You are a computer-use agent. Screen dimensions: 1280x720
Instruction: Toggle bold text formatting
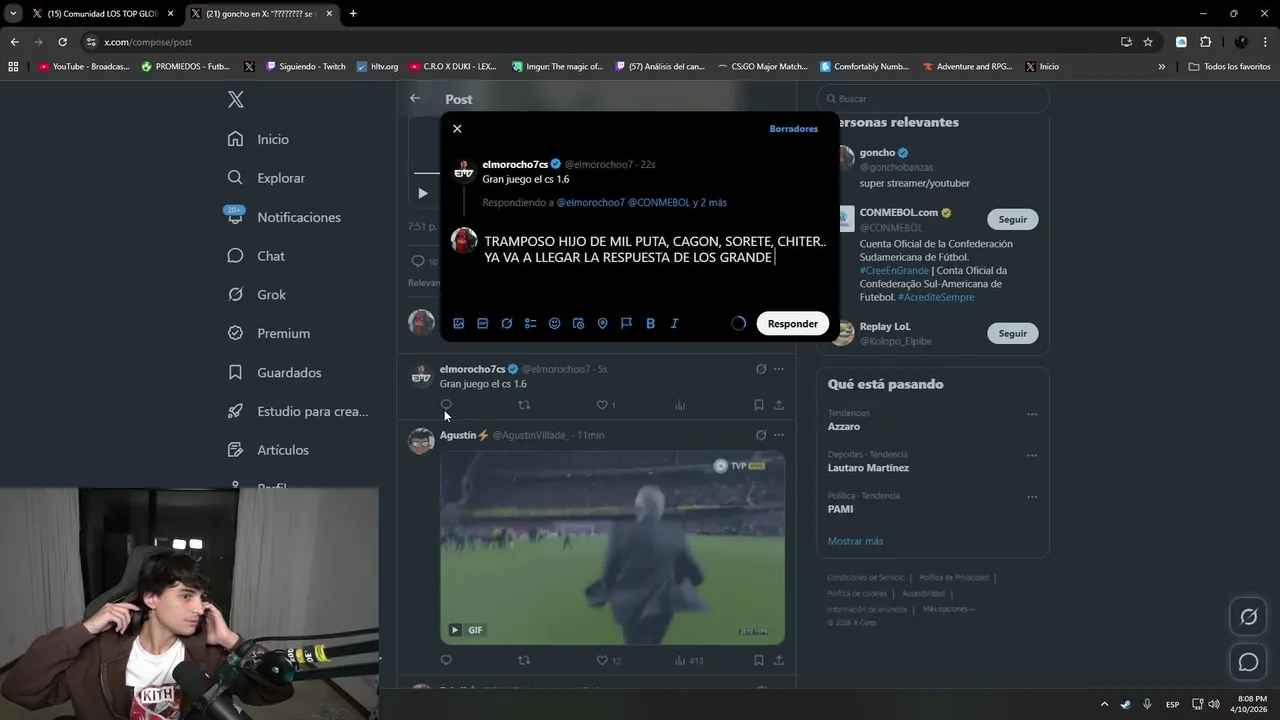[650, 323]
